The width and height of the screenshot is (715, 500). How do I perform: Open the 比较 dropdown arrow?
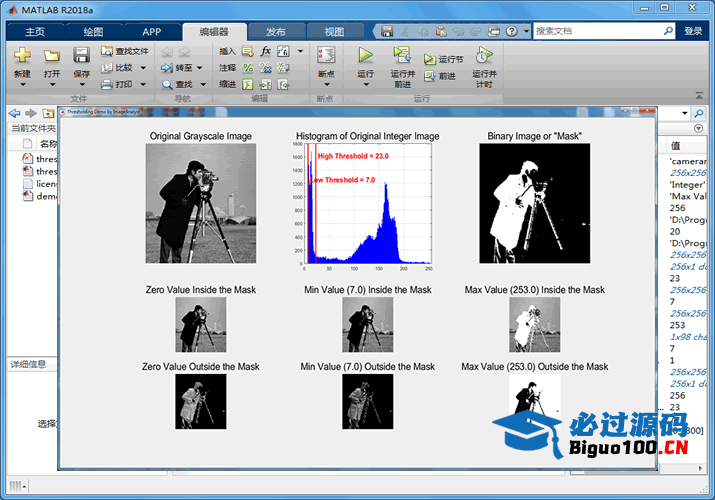143,68
